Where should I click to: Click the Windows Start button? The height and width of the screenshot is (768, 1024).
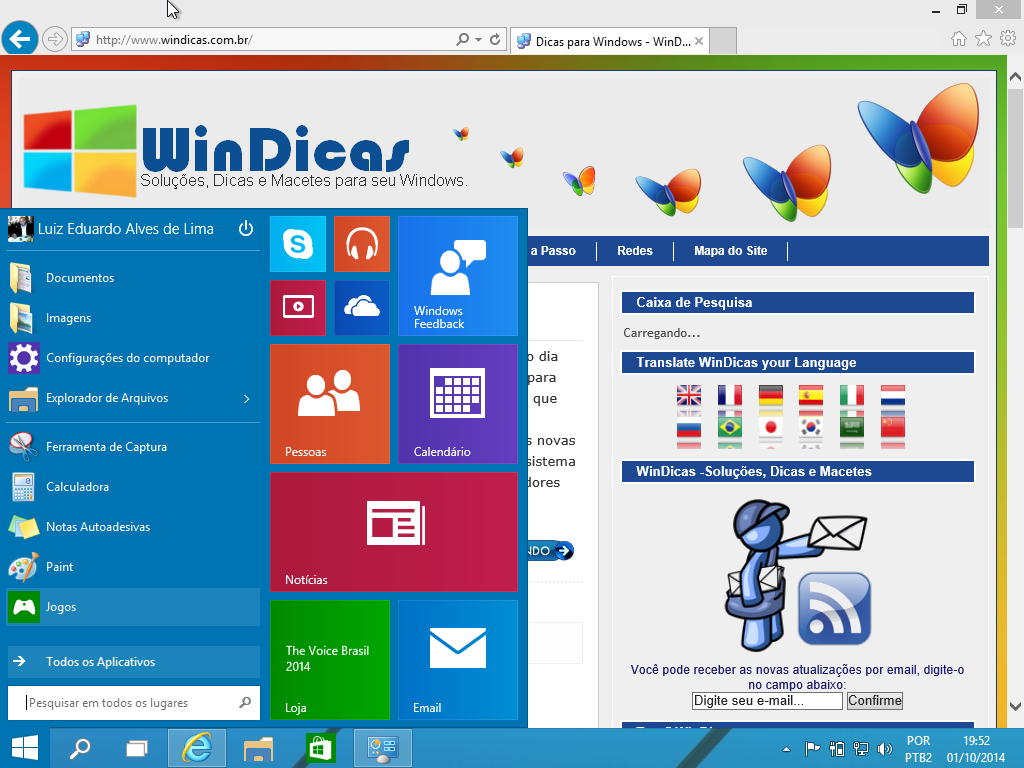(25, 748)
